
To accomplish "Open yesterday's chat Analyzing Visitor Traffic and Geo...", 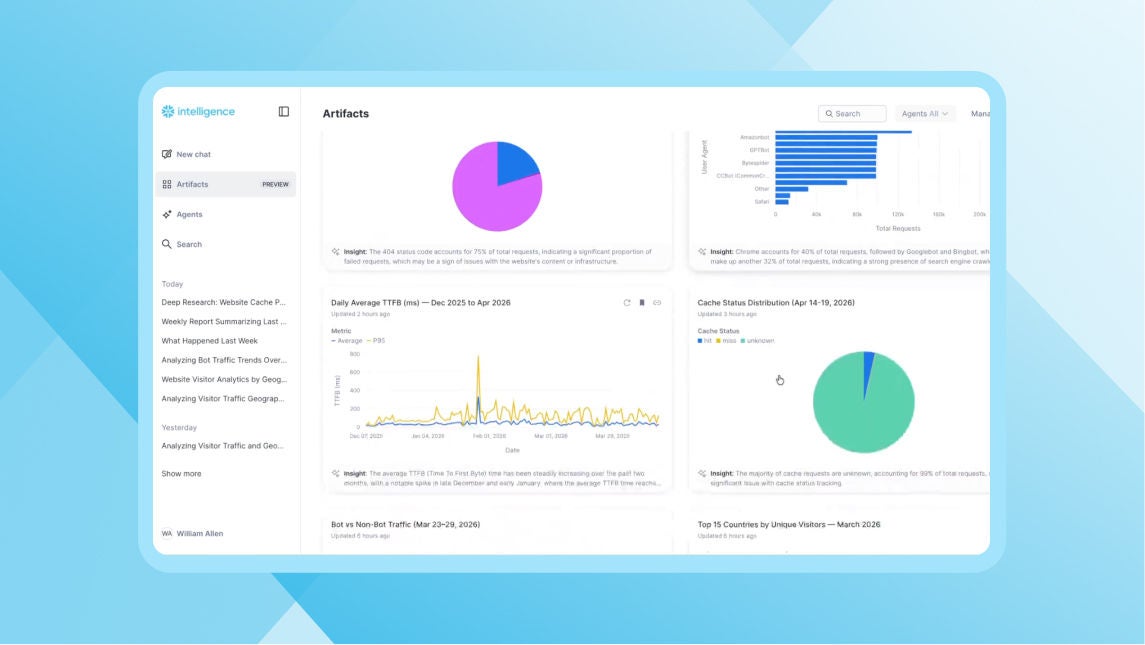I will pos(222,446).
